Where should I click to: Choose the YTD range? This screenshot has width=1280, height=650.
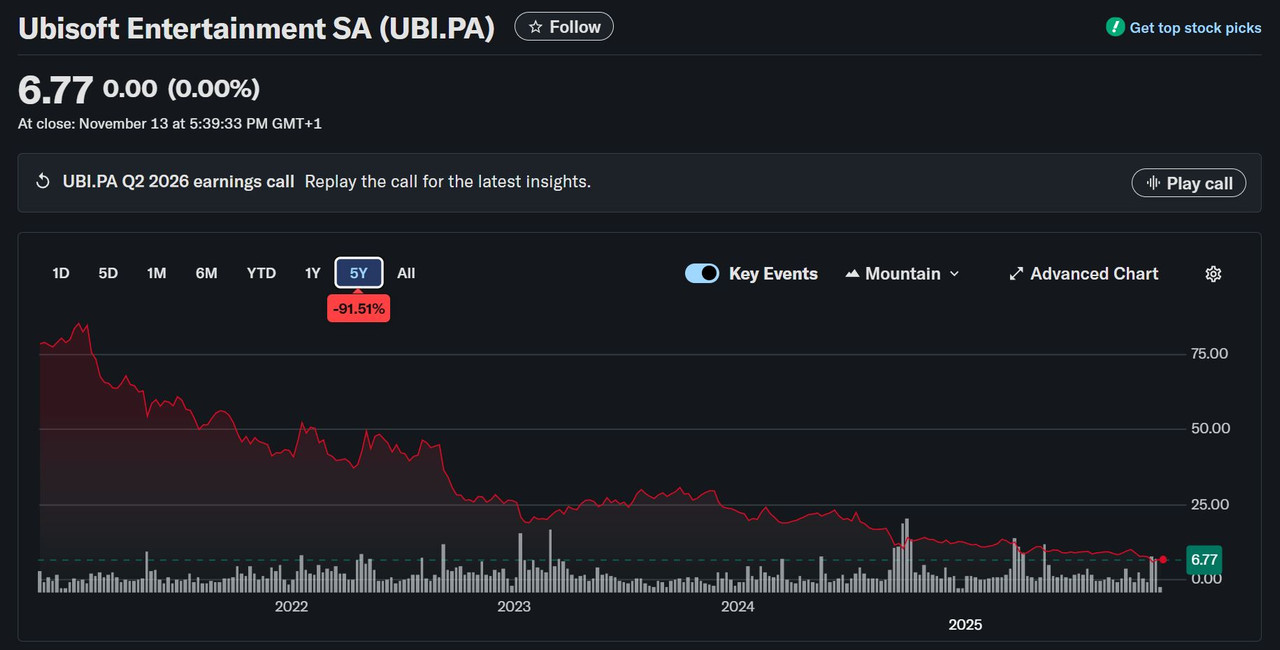tap(261, 273)
